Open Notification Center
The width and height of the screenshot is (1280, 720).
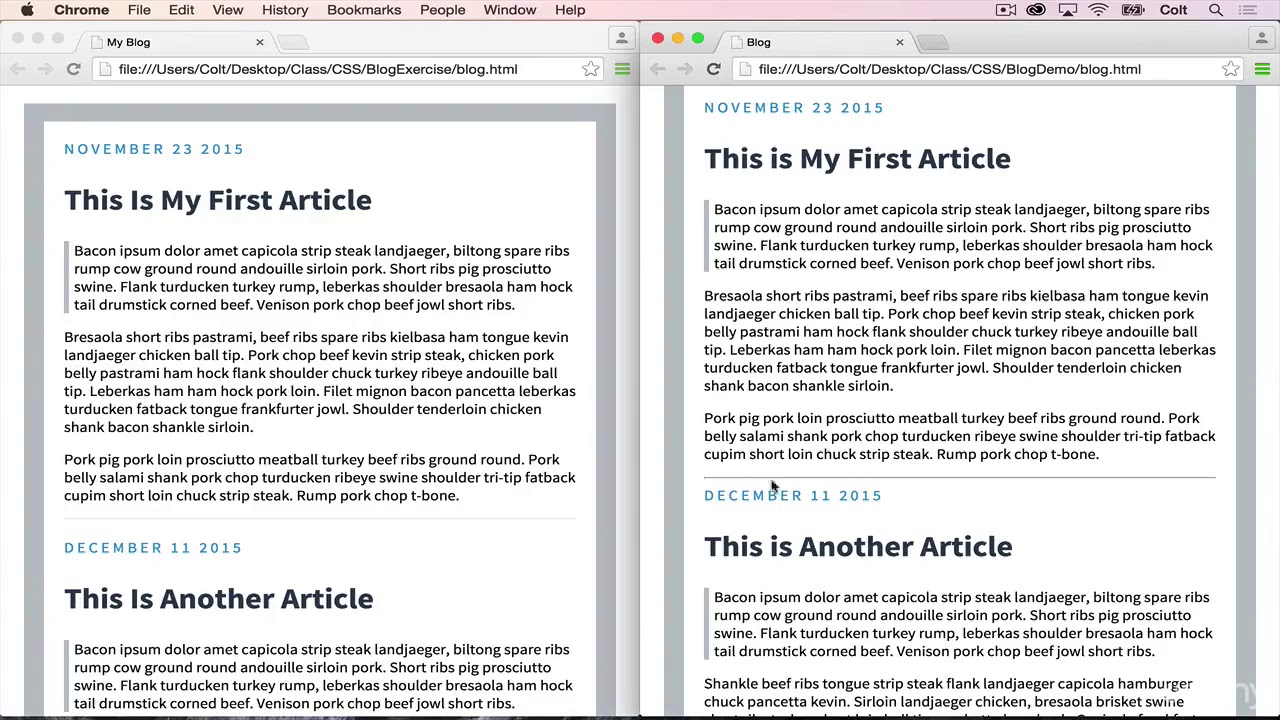(1247, 10)
